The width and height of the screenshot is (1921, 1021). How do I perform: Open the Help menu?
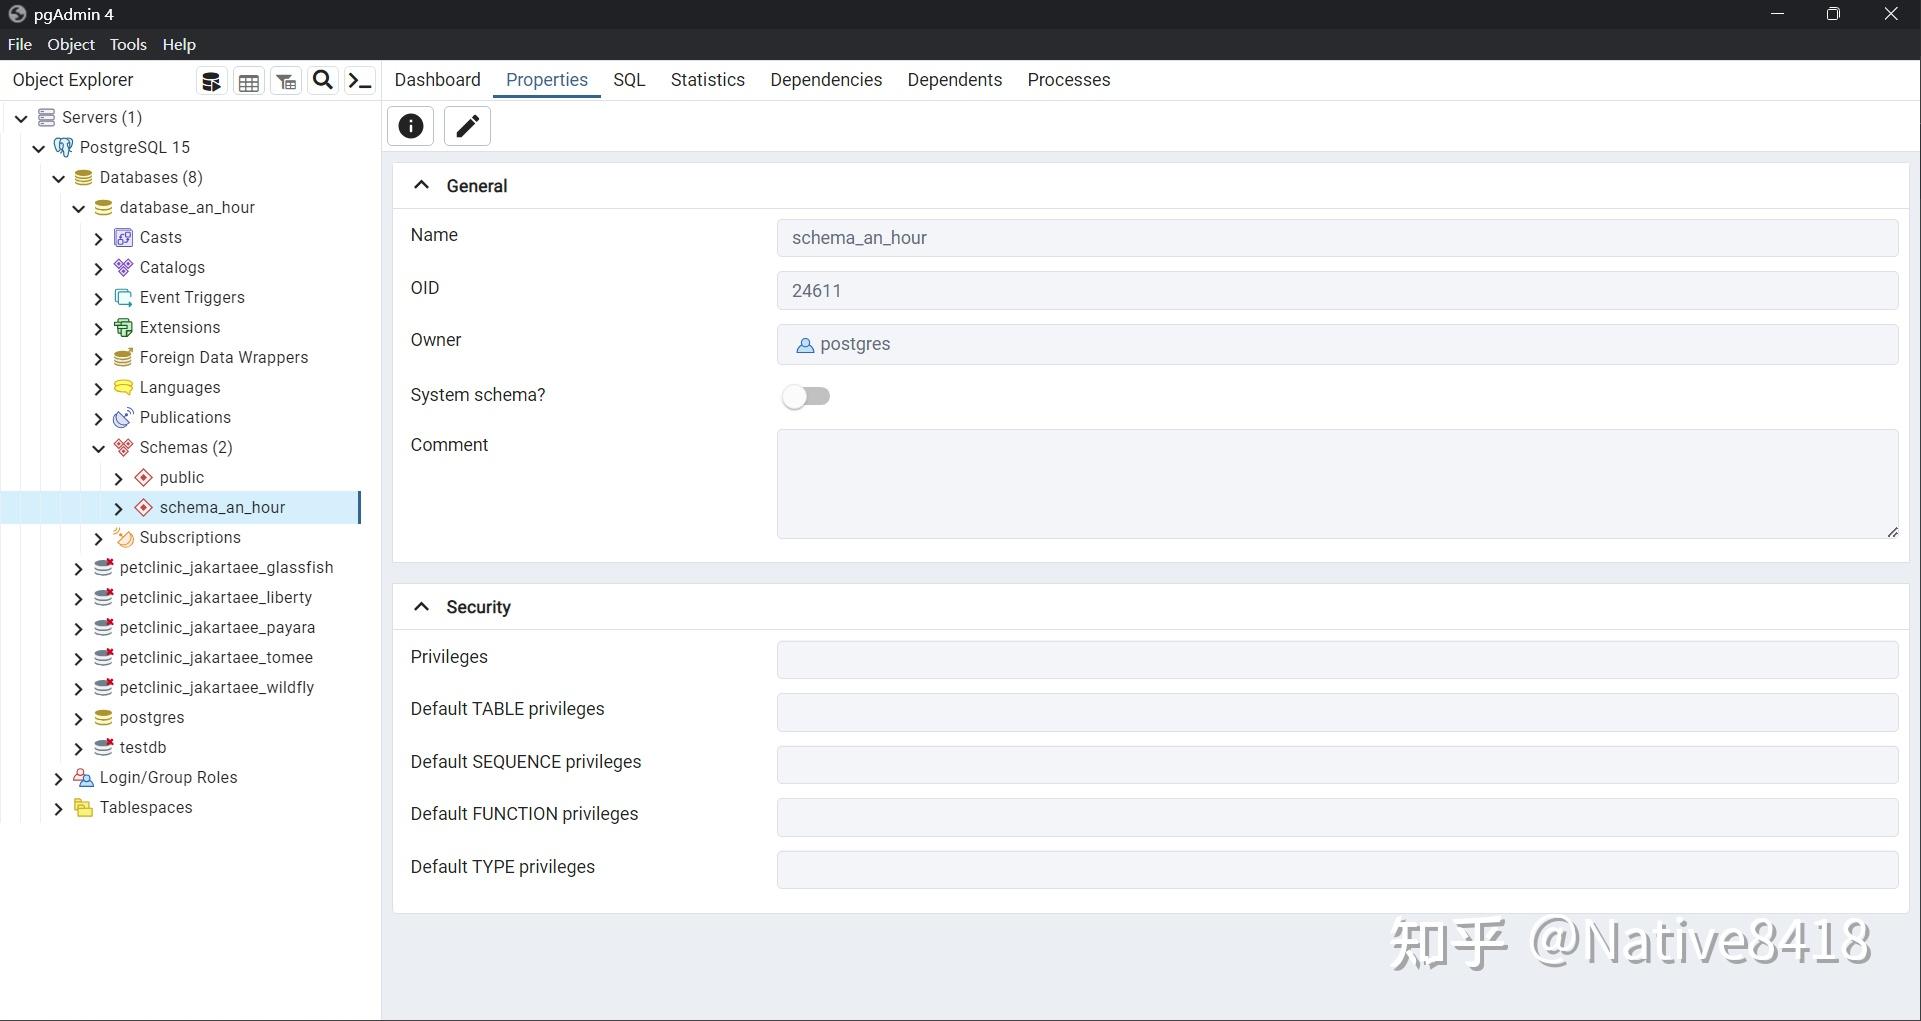coord(179,44)
